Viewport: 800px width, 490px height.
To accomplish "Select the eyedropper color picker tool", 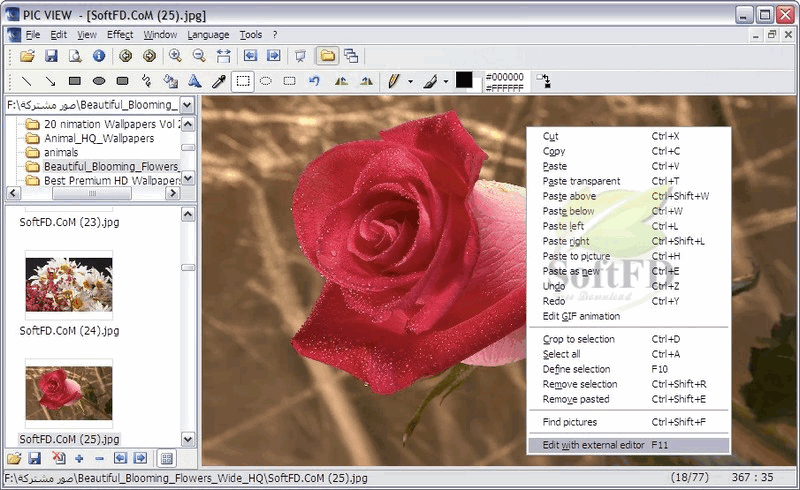I will (x=219, y=81).
